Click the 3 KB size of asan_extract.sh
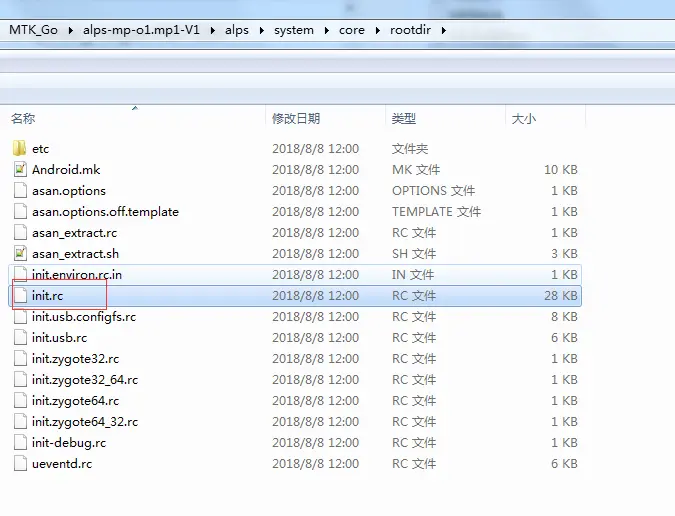 click(564, 254)
